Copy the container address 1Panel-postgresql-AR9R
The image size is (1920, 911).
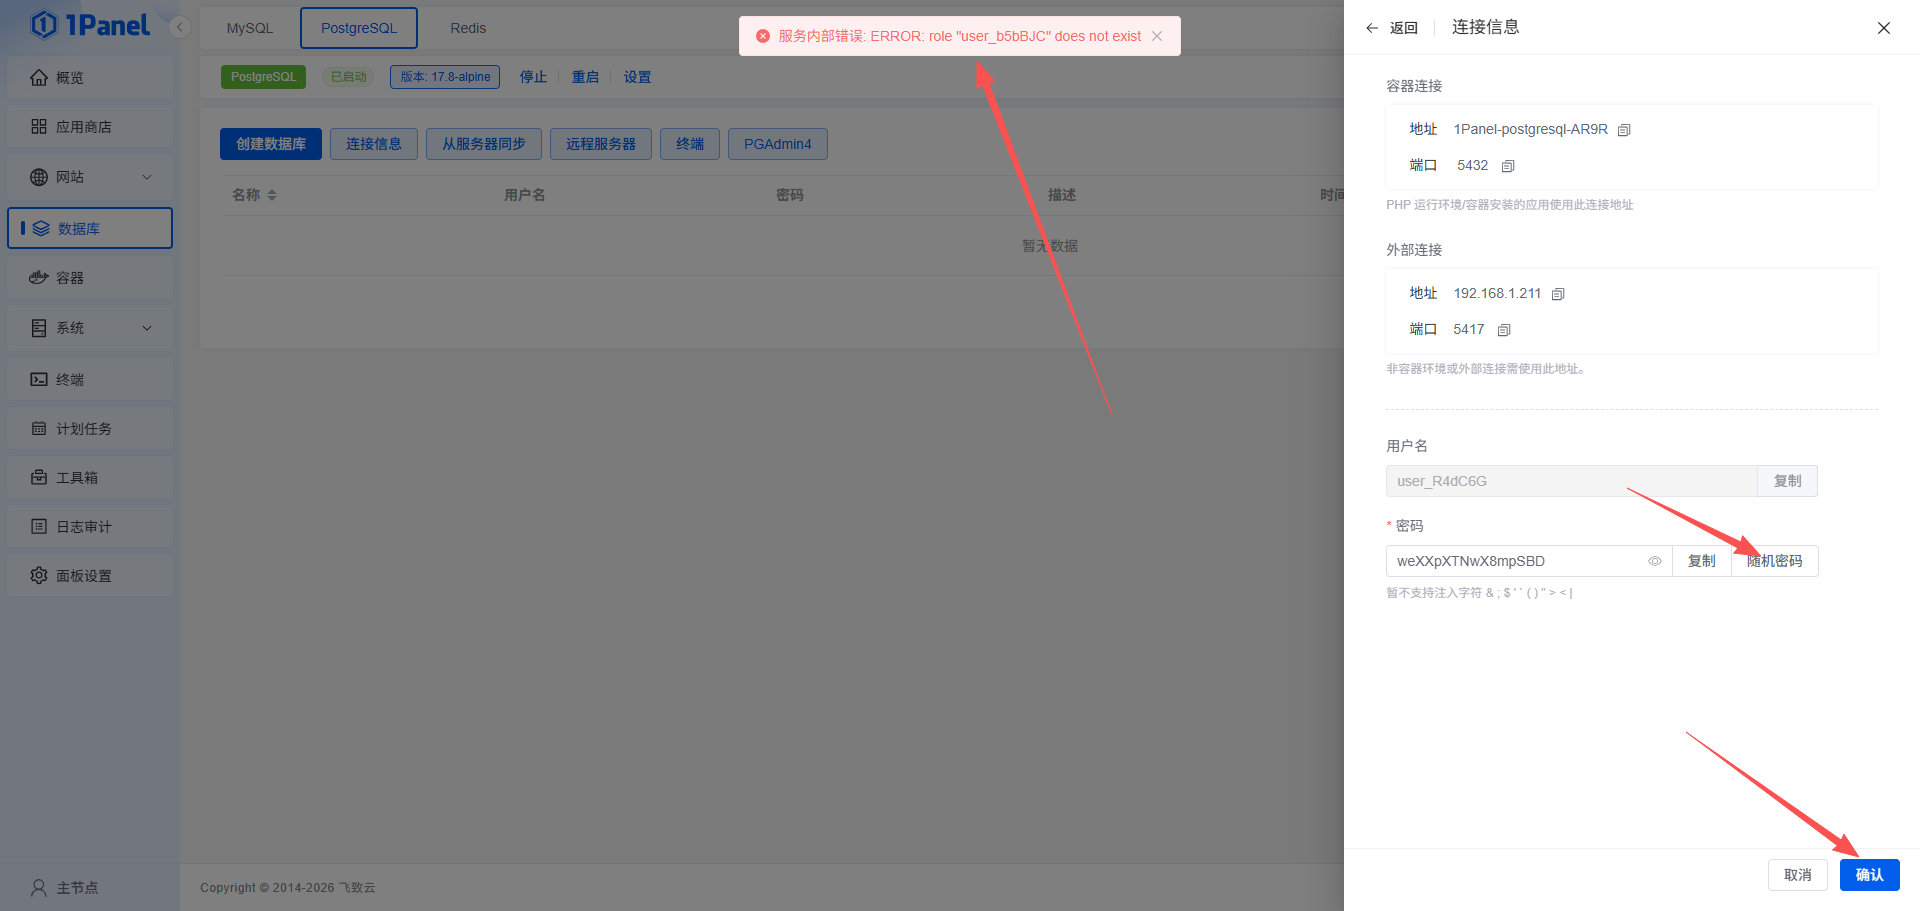click(1624, 130)
